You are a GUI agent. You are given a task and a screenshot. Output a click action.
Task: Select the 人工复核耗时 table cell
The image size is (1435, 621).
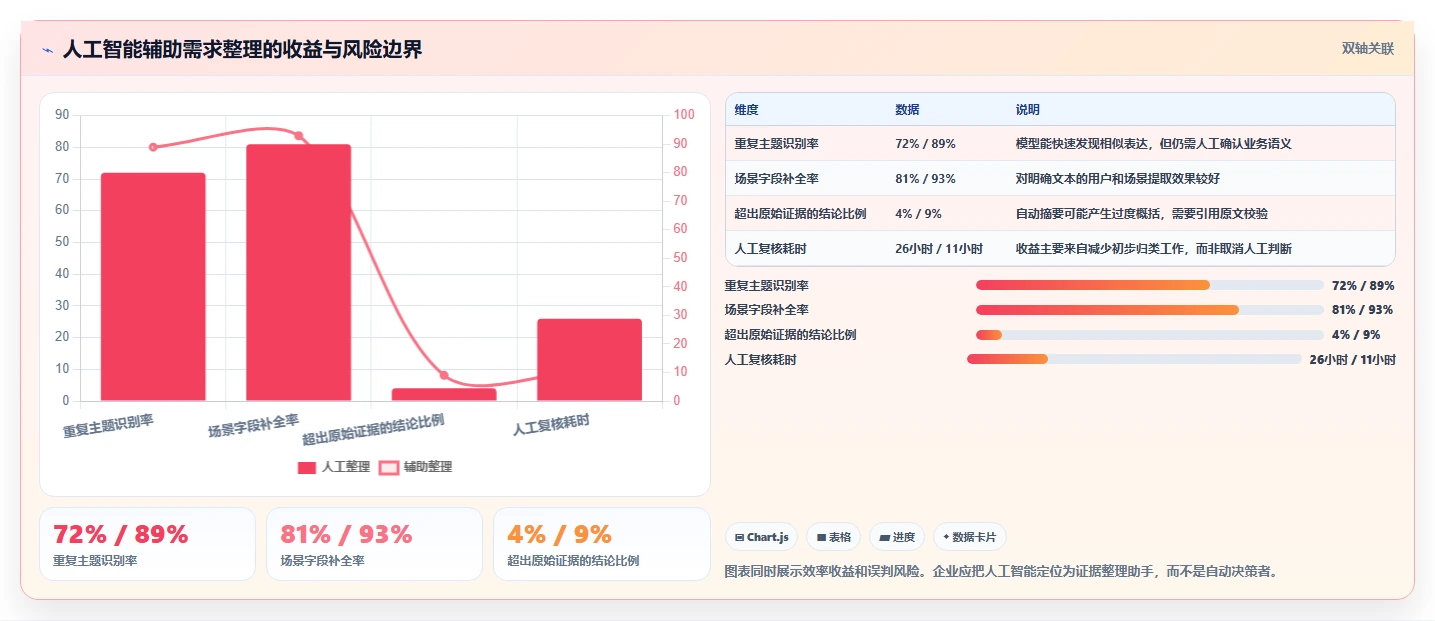[770, 249]
